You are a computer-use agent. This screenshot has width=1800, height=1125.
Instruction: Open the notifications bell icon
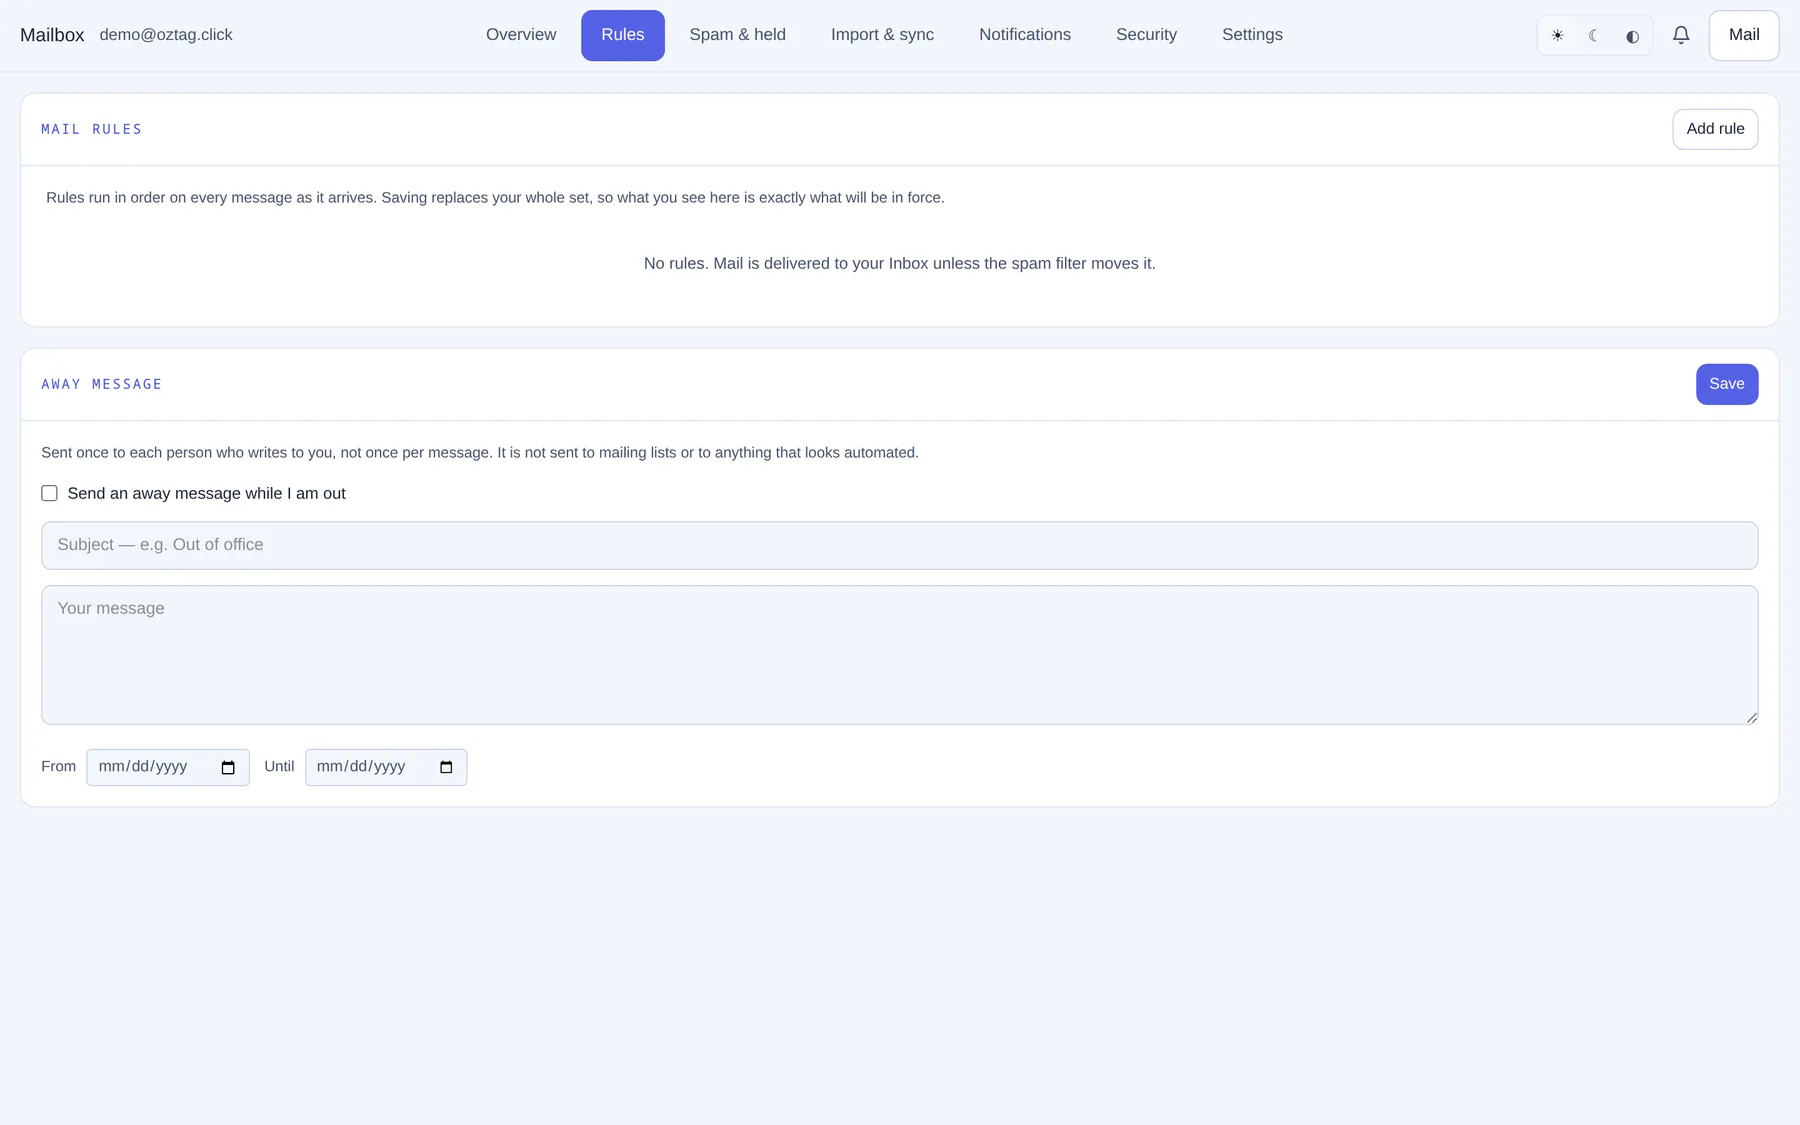click(x=1681, y=35)
